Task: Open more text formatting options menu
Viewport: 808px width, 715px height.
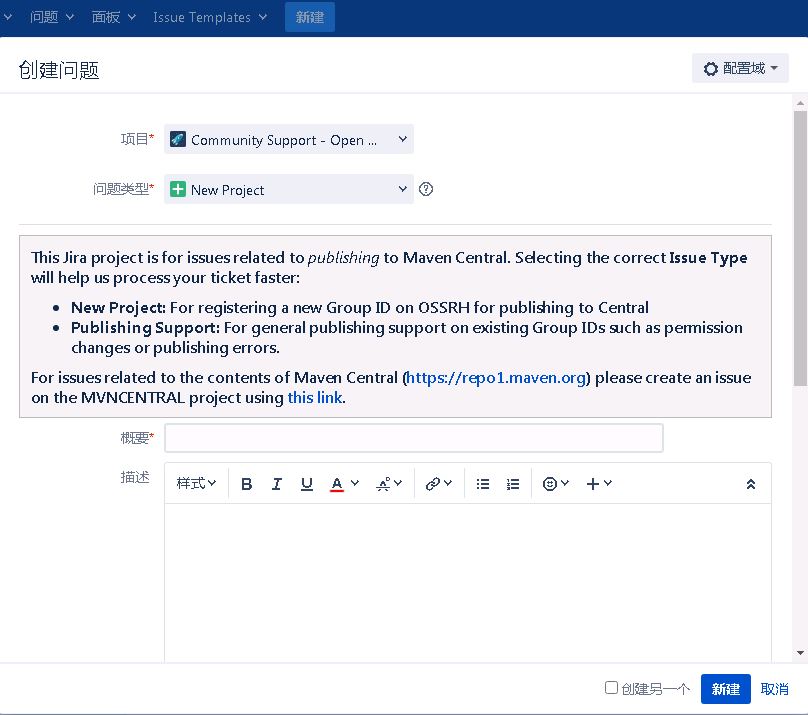Action: pos(389,484)
